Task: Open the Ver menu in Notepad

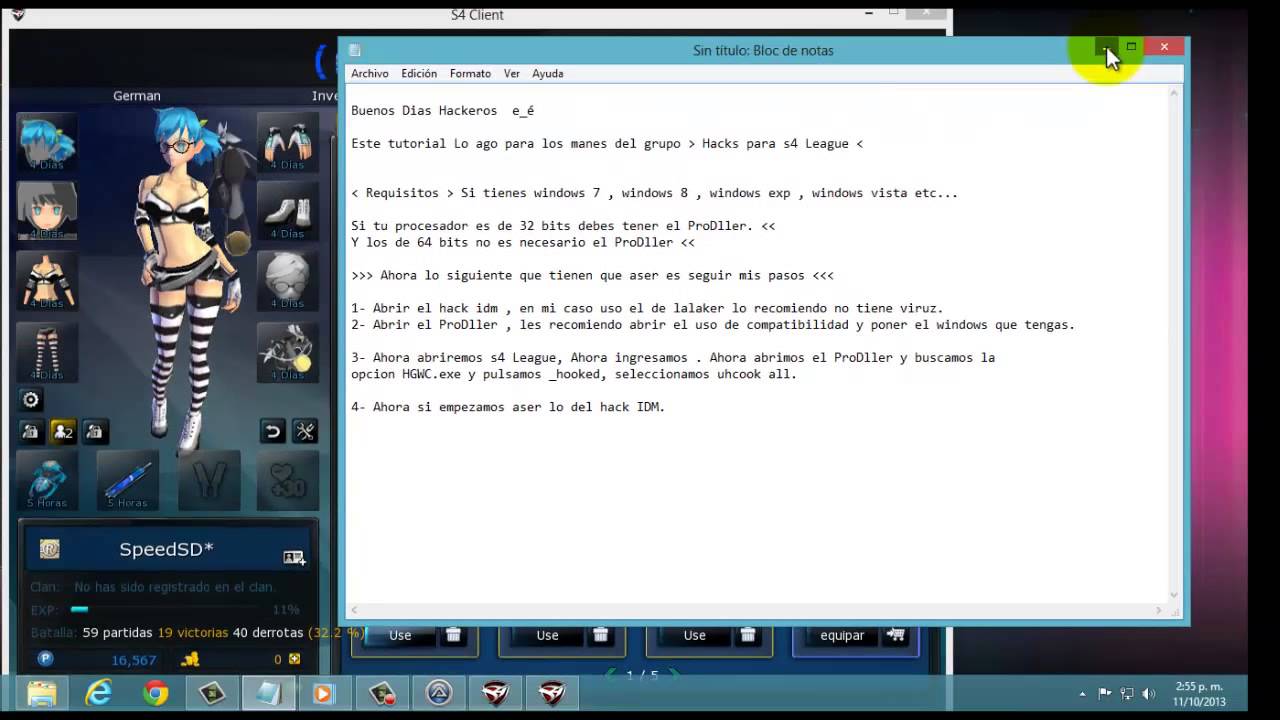Action: point(511,73)
